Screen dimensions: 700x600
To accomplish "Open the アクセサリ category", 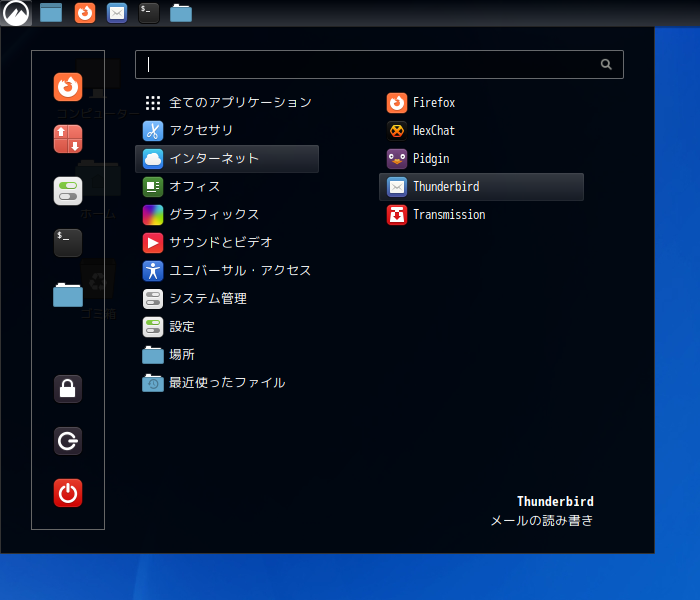I will (x=227, y=131).
